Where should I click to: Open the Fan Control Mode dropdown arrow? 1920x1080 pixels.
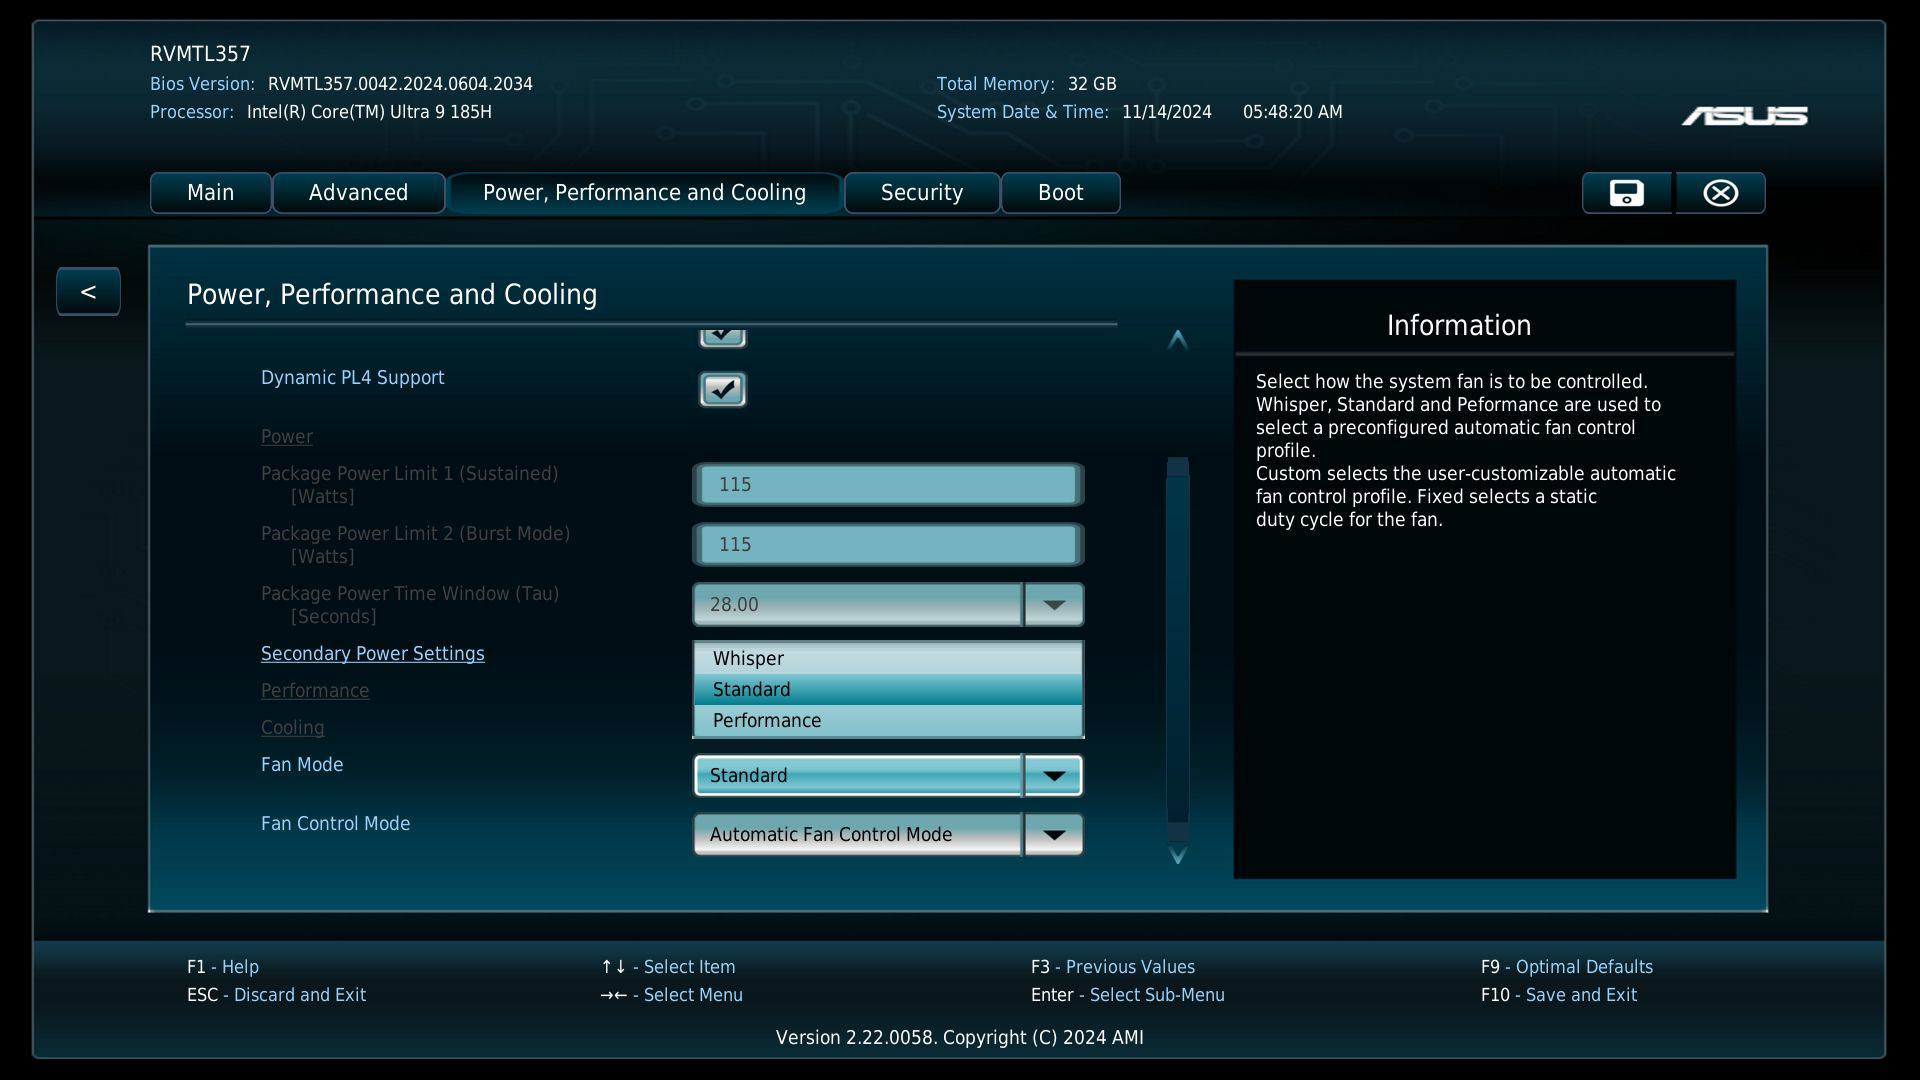(1053, 835)
